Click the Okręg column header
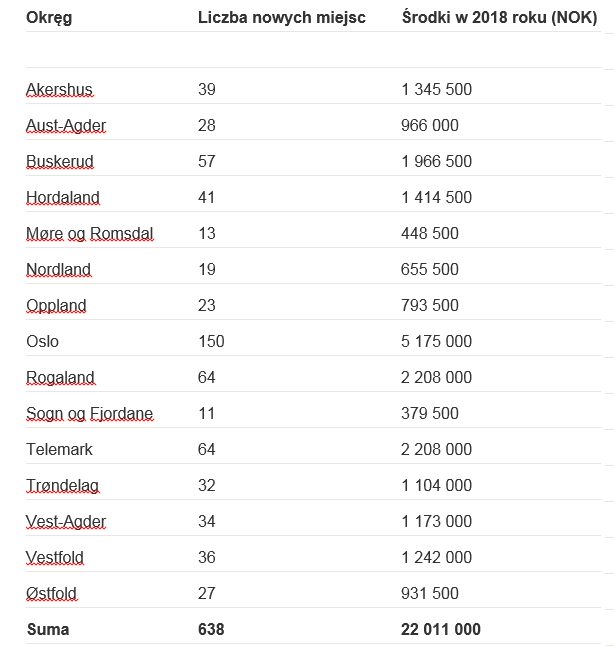The height and width of the screenshot is (646, 614). click(x=49, y=18)
